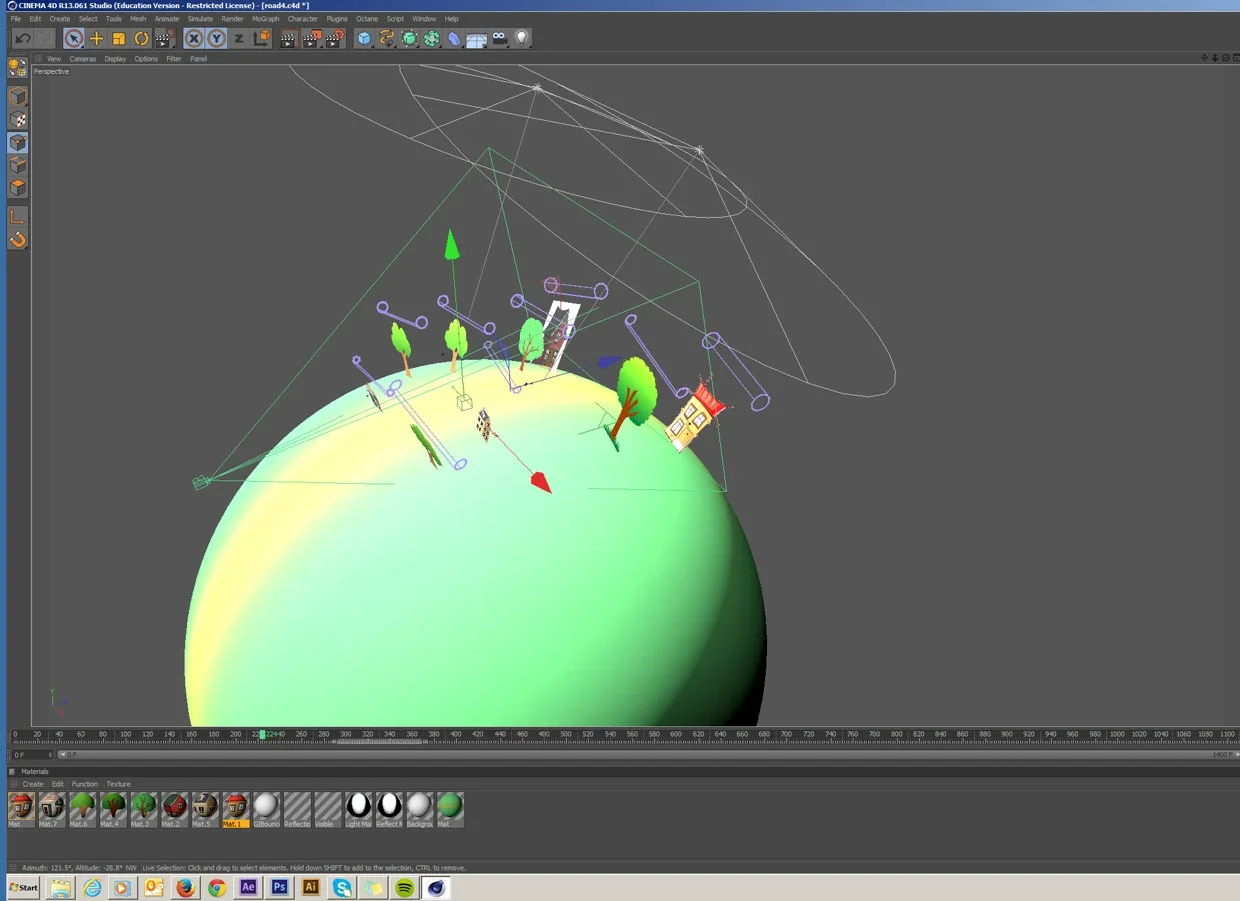Viewport: 1240px width, 901px height.
Task: Open viewport Display menu
Action: [x=115, y=59]
